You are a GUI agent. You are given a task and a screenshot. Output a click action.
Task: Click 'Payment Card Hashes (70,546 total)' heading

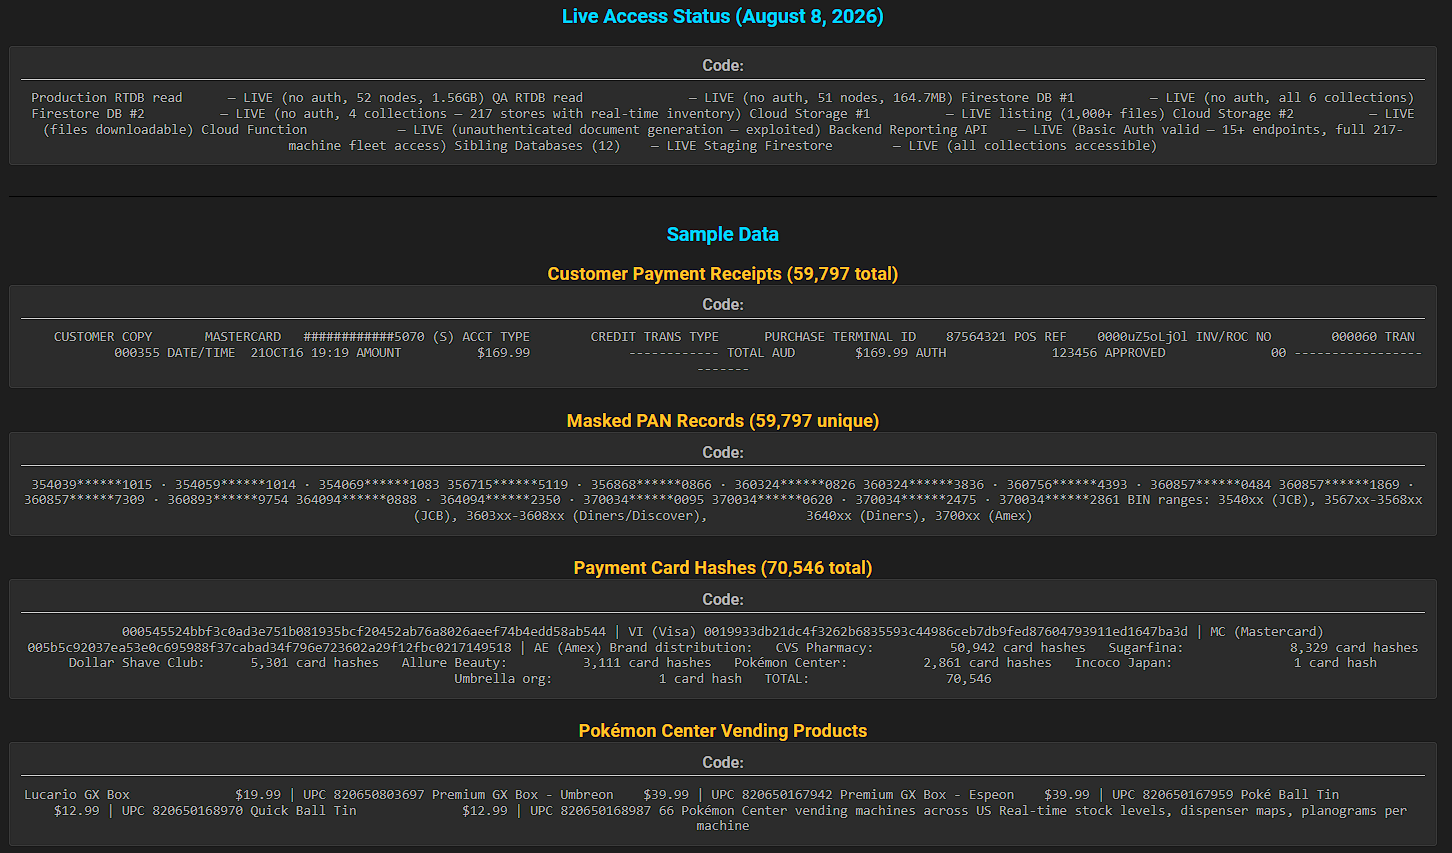(x=722, y=568)
